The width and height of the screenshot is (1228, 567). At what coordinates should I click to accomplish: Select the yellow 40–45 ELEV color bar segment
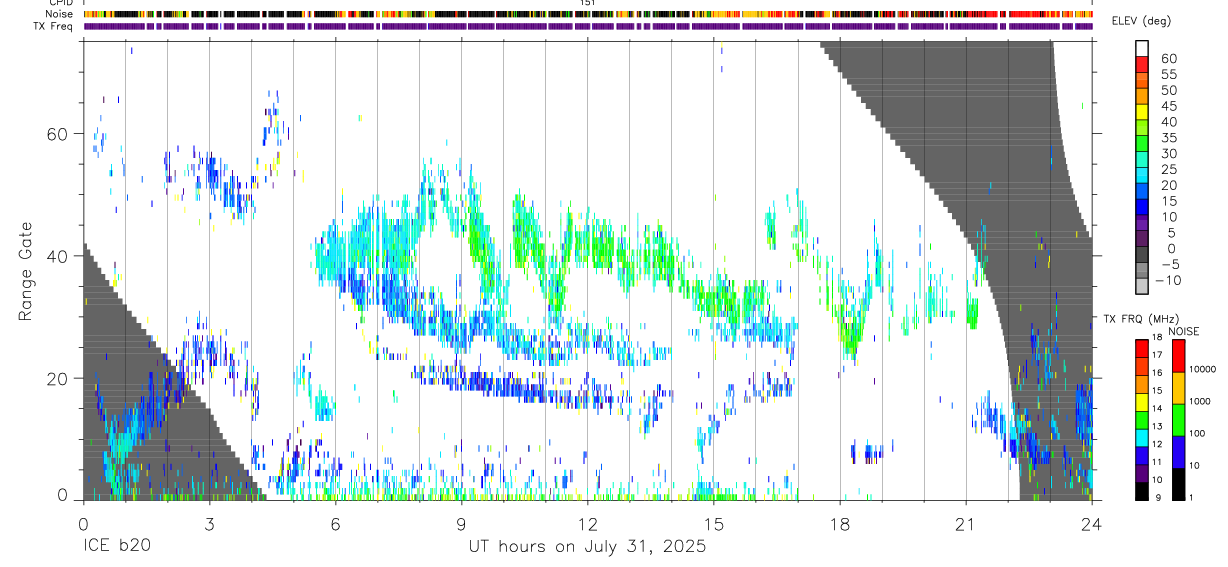point(1143,113)
